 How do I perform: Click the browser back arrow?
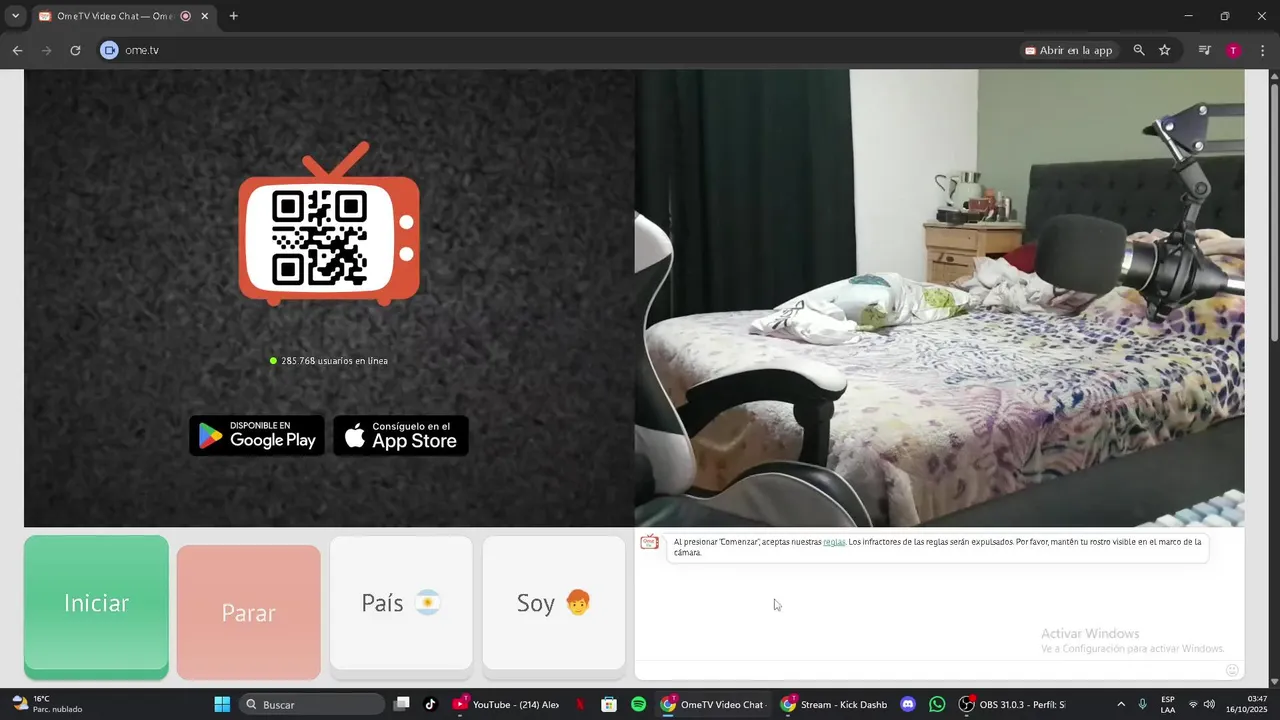17,50
